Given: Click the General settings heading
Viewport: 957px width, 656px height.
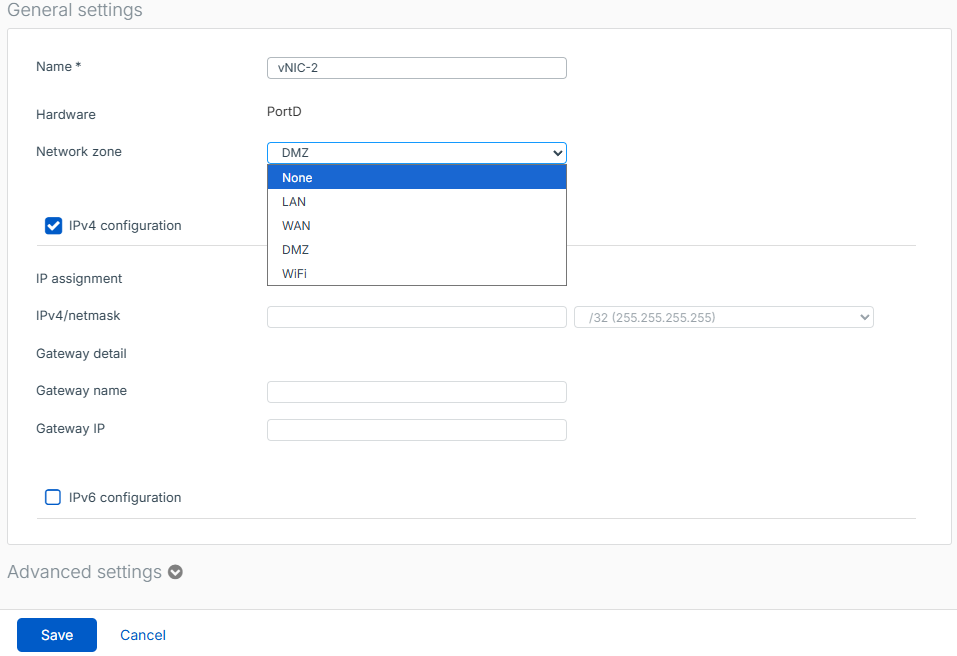Looking at the screenshot, I should [x=75, y=11].
